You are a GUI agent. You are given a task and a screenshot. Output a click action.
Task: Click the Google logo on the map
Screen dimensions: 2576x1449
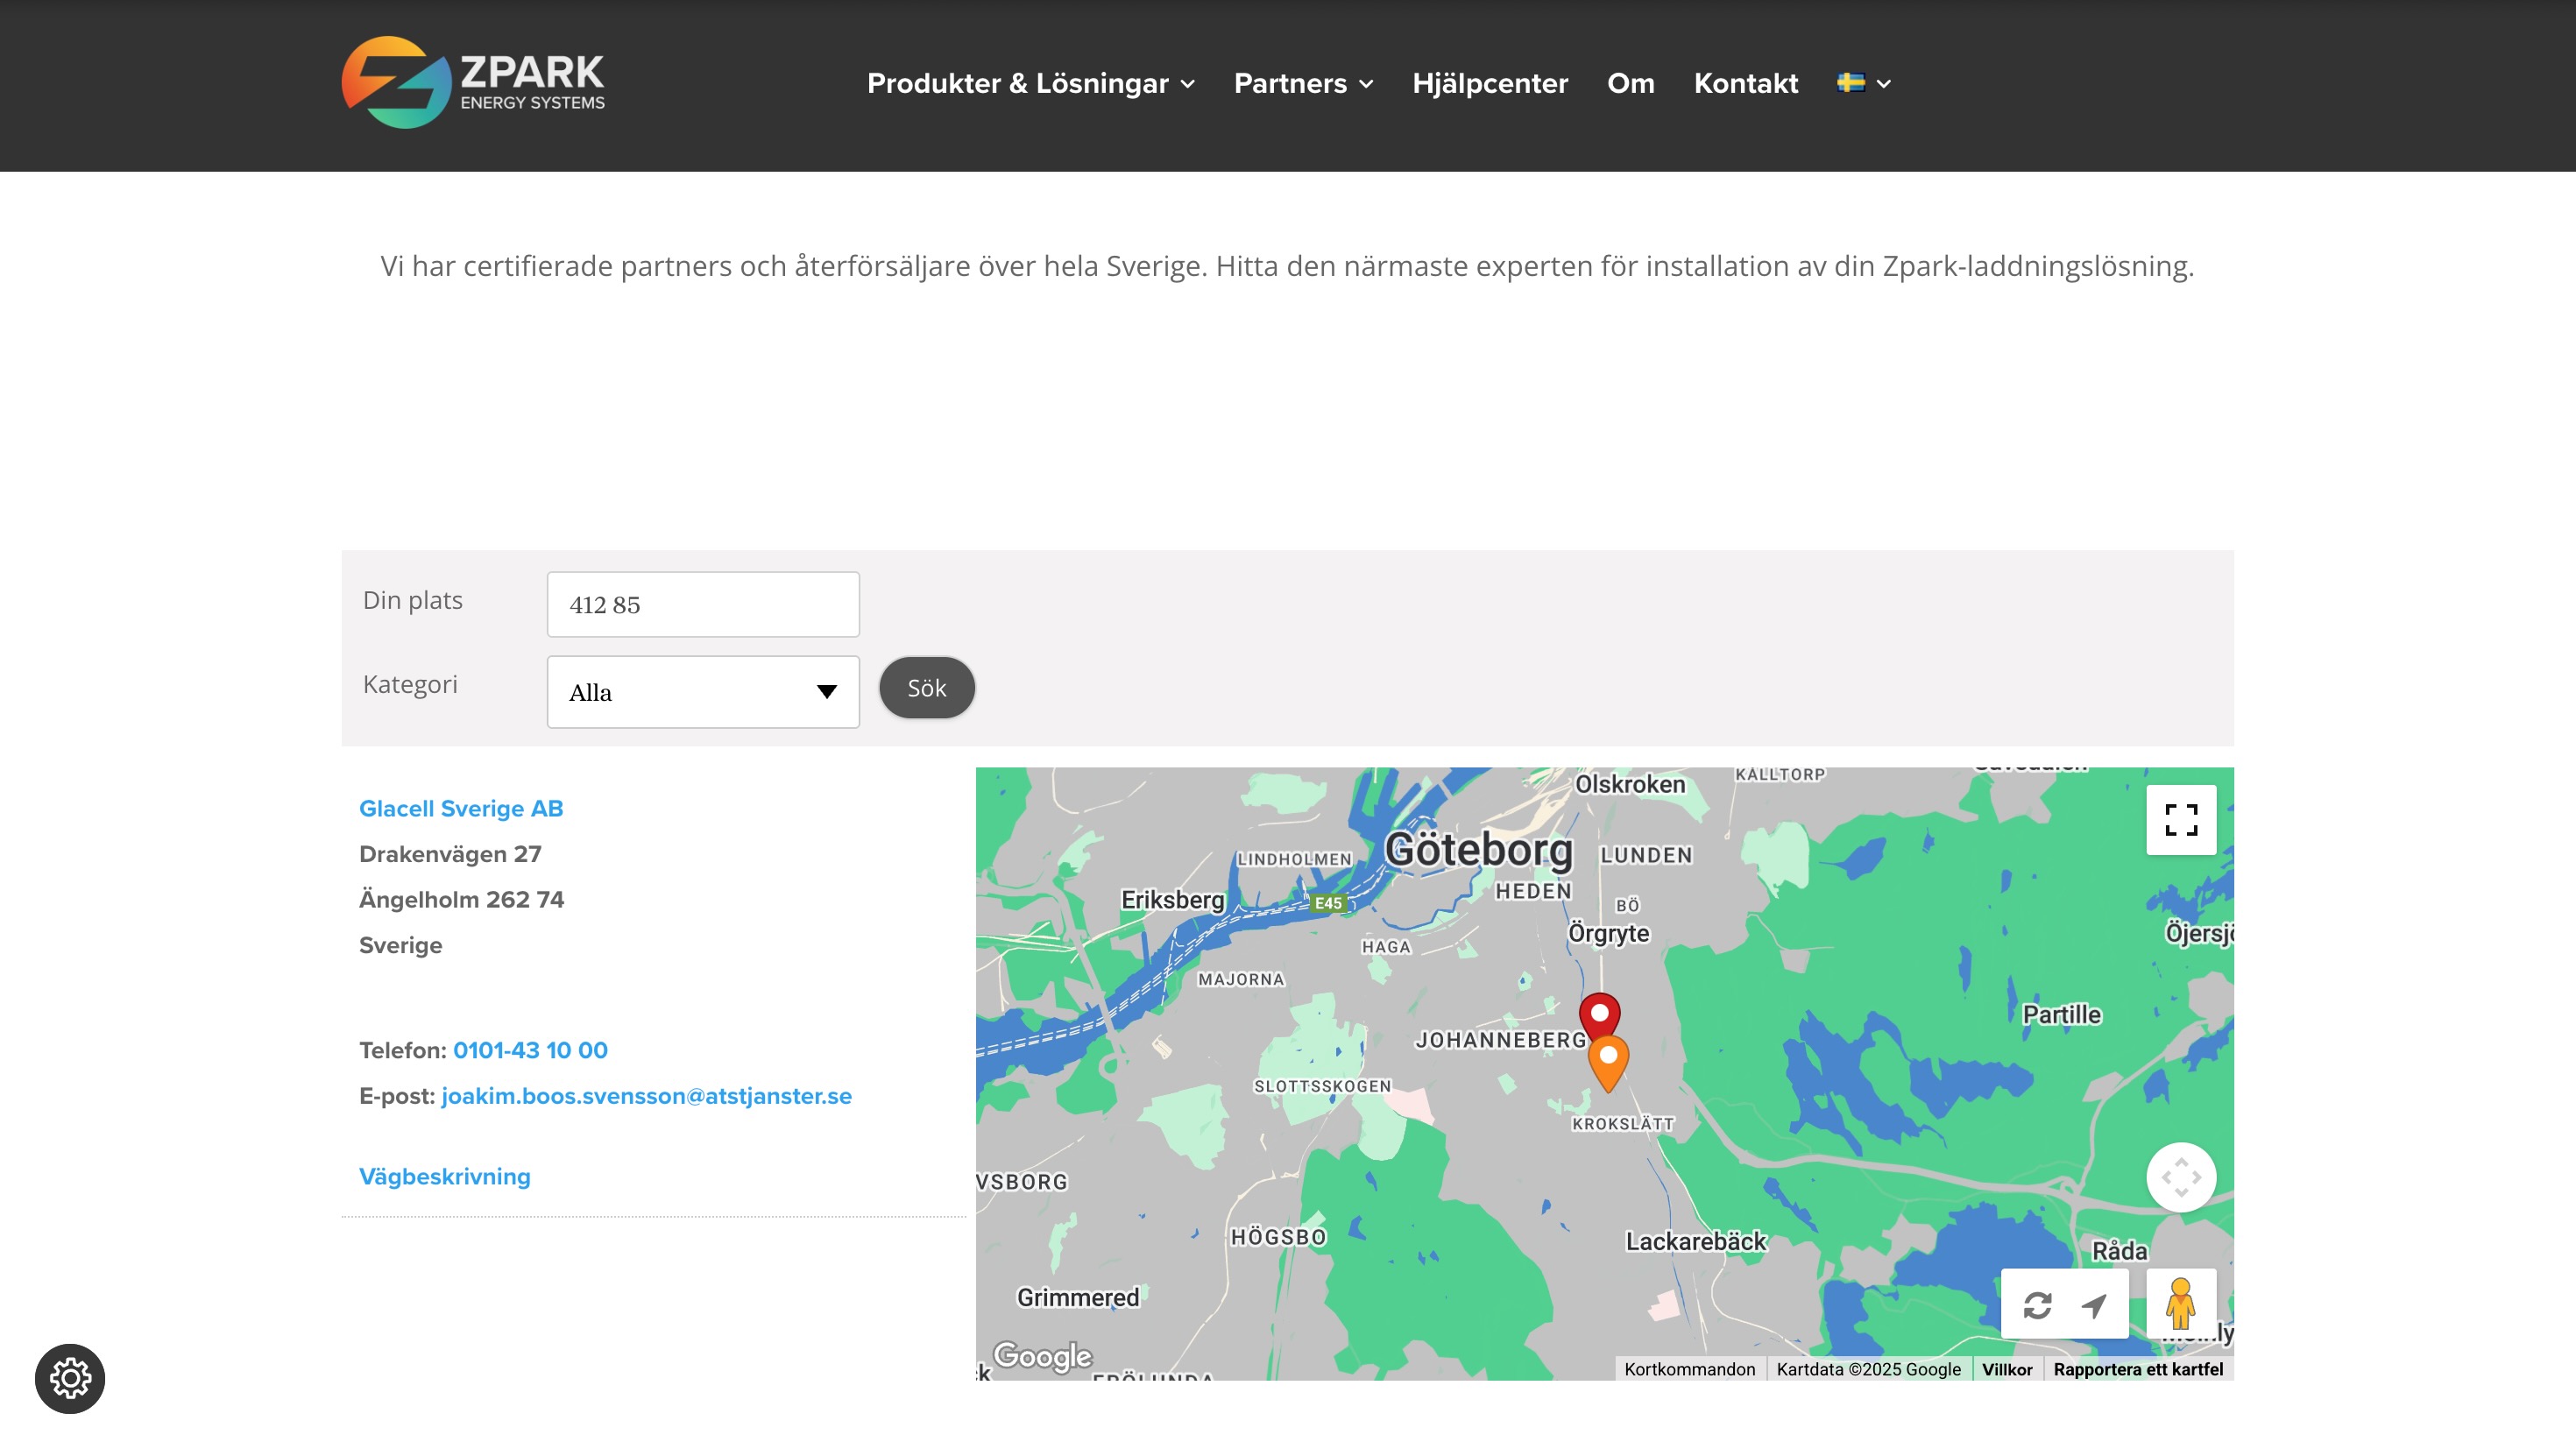point(1043,1356)
